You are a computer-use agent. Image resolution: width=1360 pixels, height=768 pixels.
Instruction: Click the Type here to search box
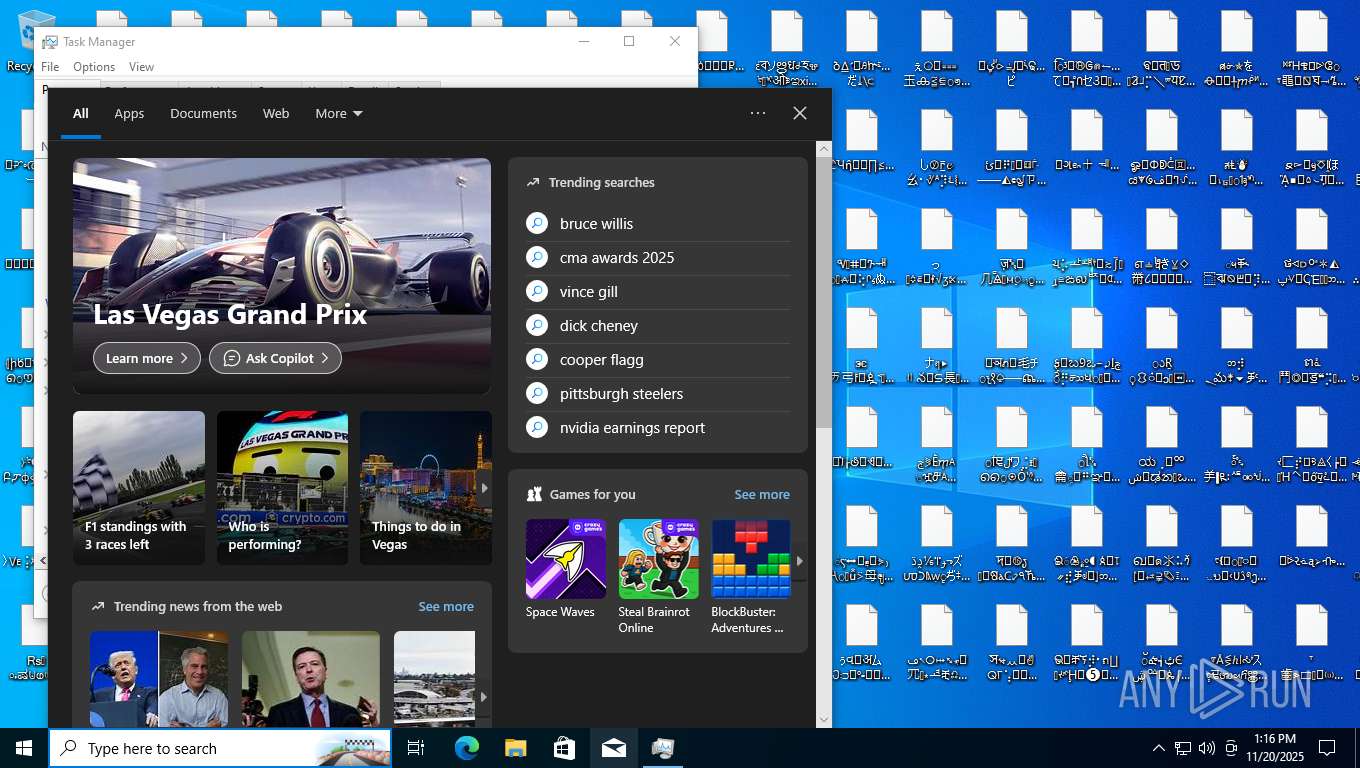point(220,748)
